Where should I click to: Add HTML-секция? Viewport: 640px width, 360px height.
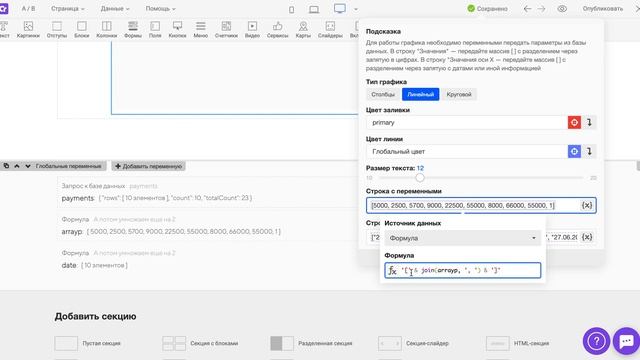coord(518,343)
